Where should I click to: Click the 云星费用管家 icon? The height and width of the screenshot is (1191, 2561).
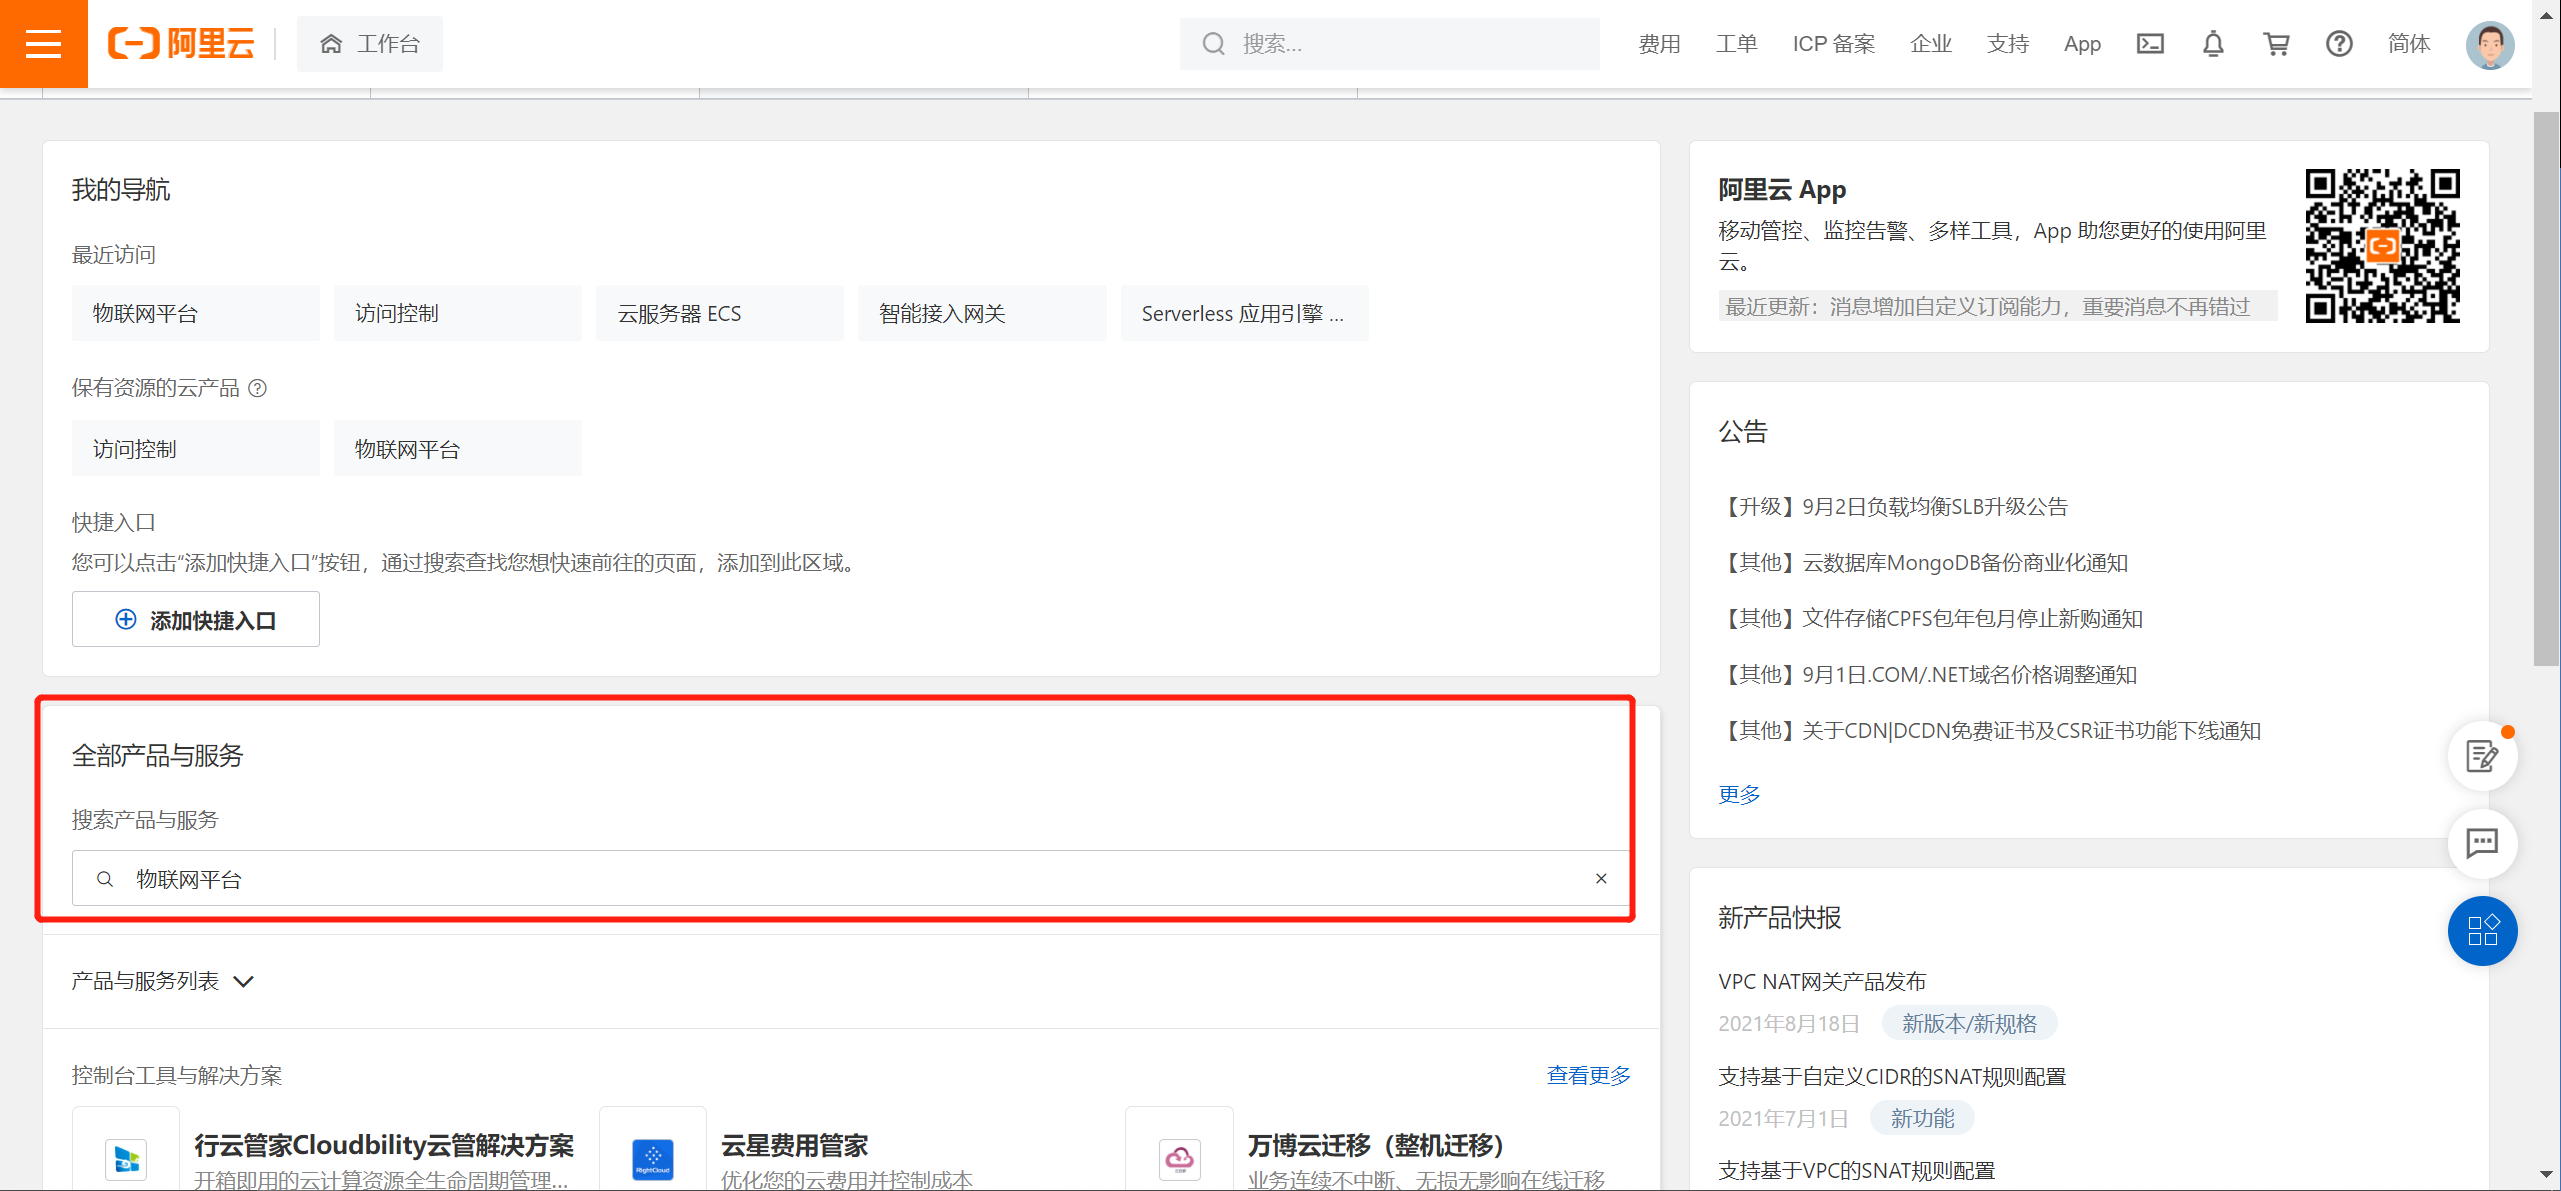[x=653, y=1158]
